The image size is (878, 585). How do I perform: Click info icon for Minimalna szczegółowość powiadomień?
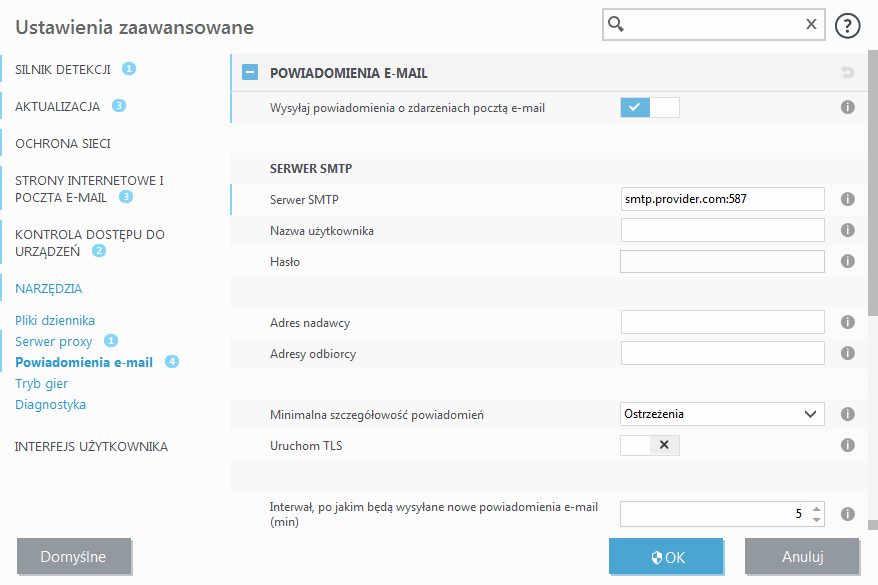[x=848, y=414]
